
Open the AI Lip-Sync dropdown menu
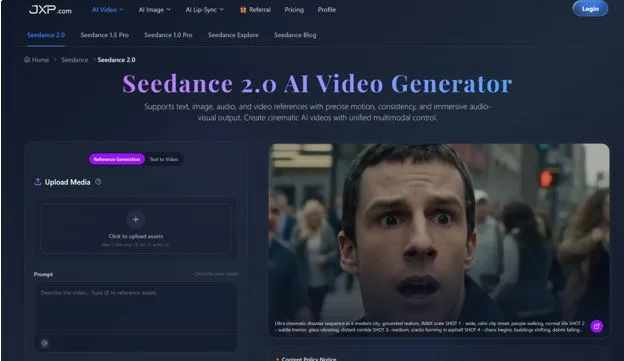[205, 10]
